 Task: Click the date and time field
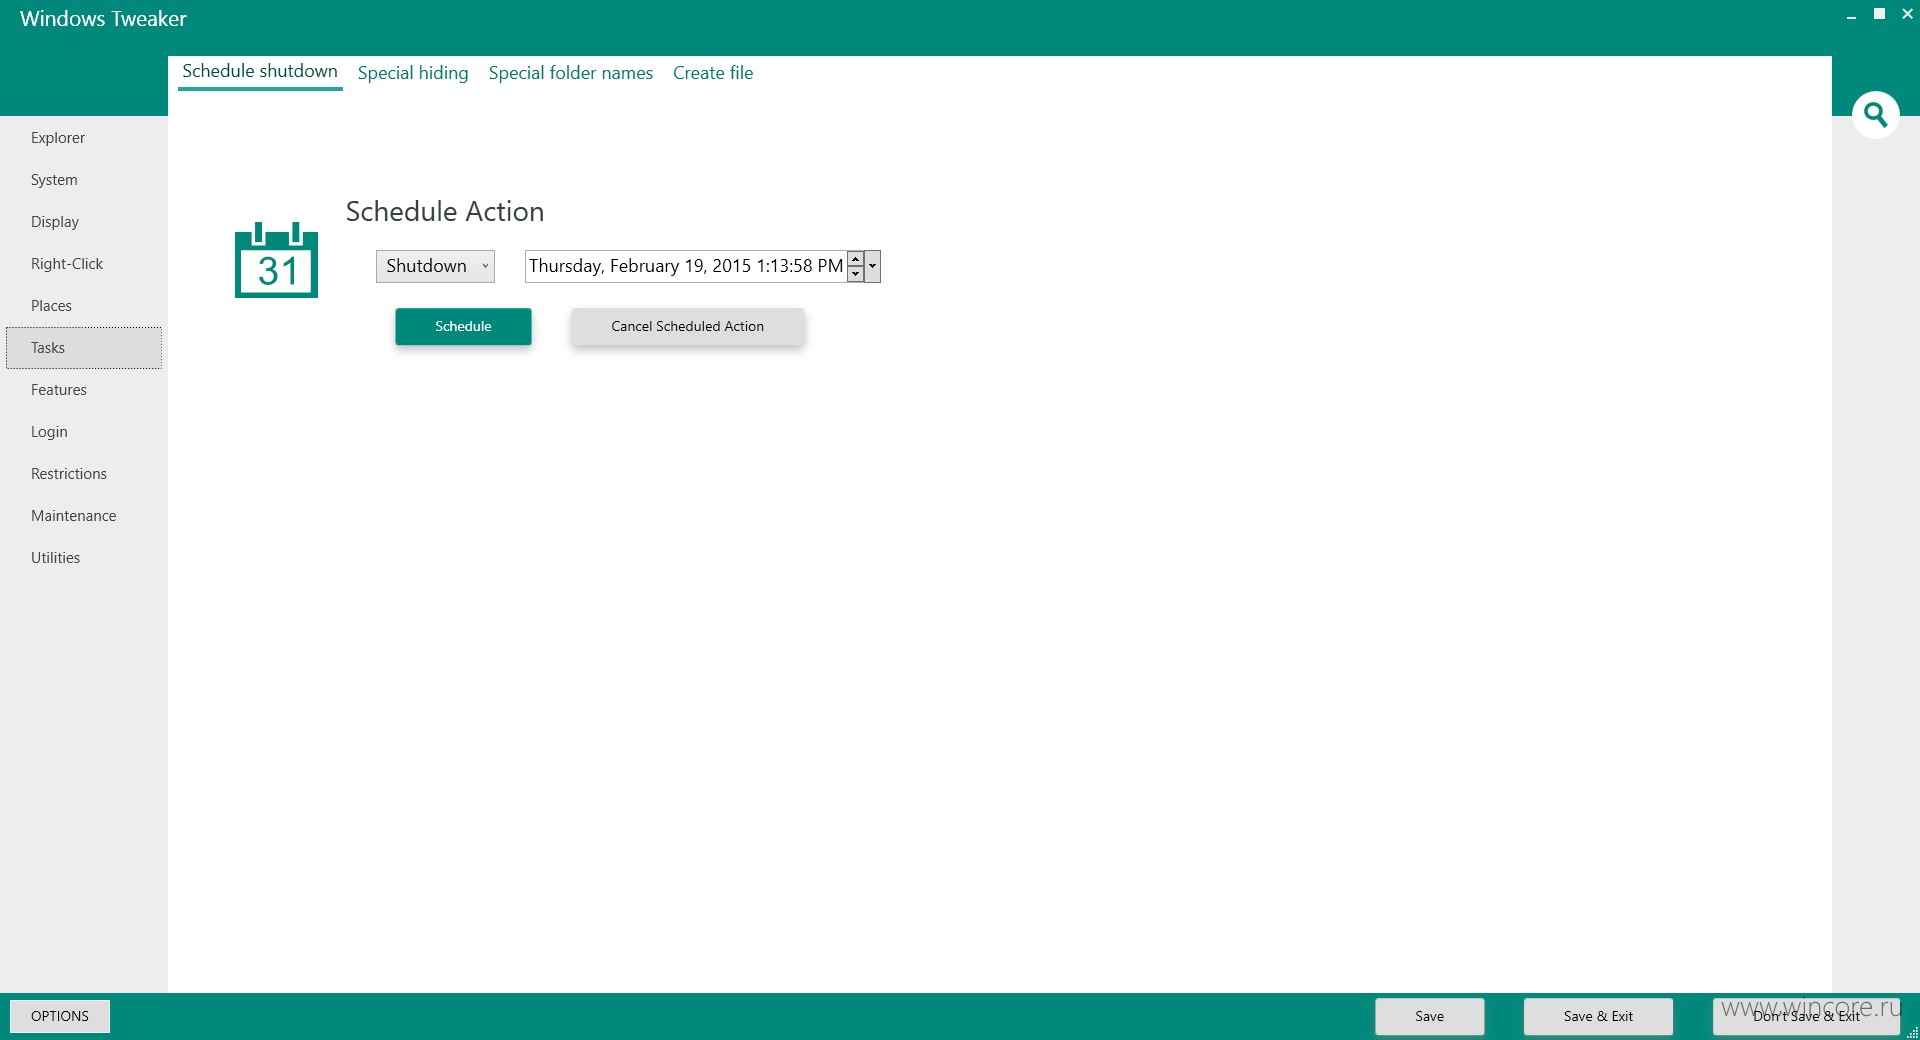click(x=686, y=266)
